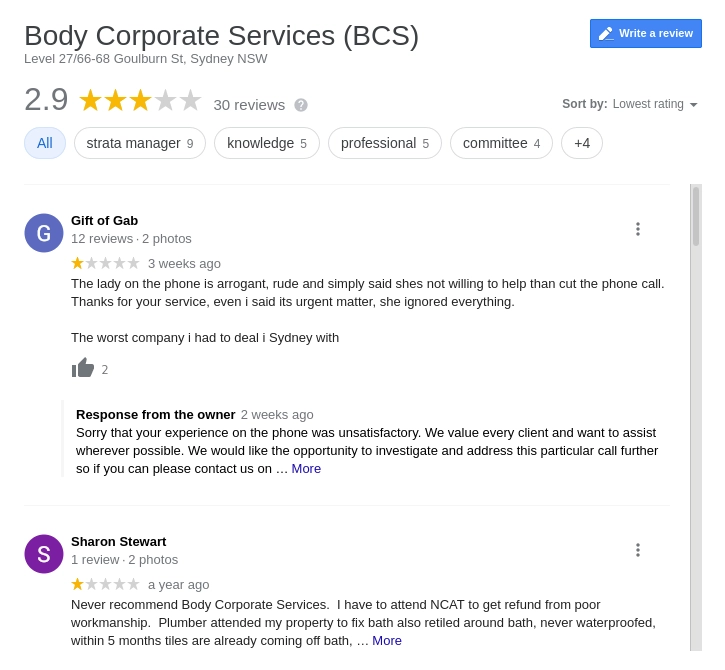The height and width of the screenshot is (670, 725).
Task: Filter reviews by professional
Action: pyautogui.click(x=385, y=143)
